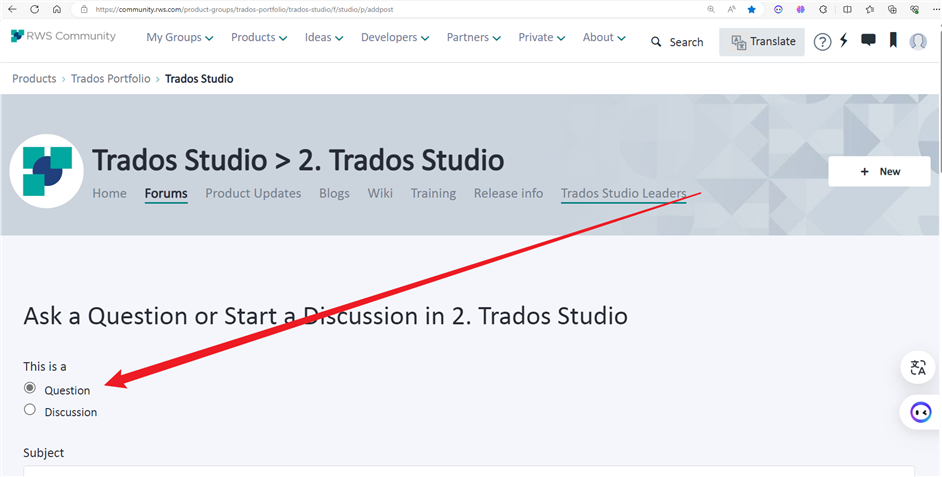The image size is (942, 477).
Task: Open the Release info tab
Action: (x=508, y=193)
